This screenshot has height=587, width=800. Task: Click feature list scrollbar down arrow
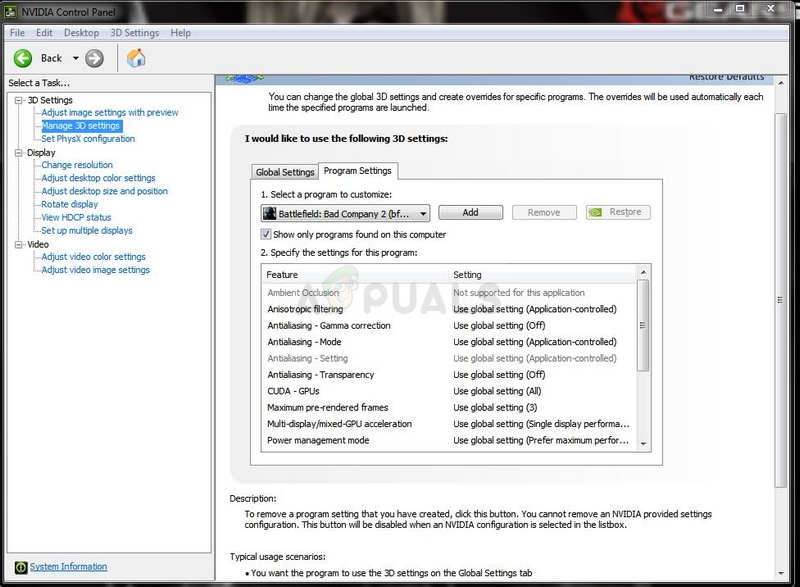[x=643, y=444]
